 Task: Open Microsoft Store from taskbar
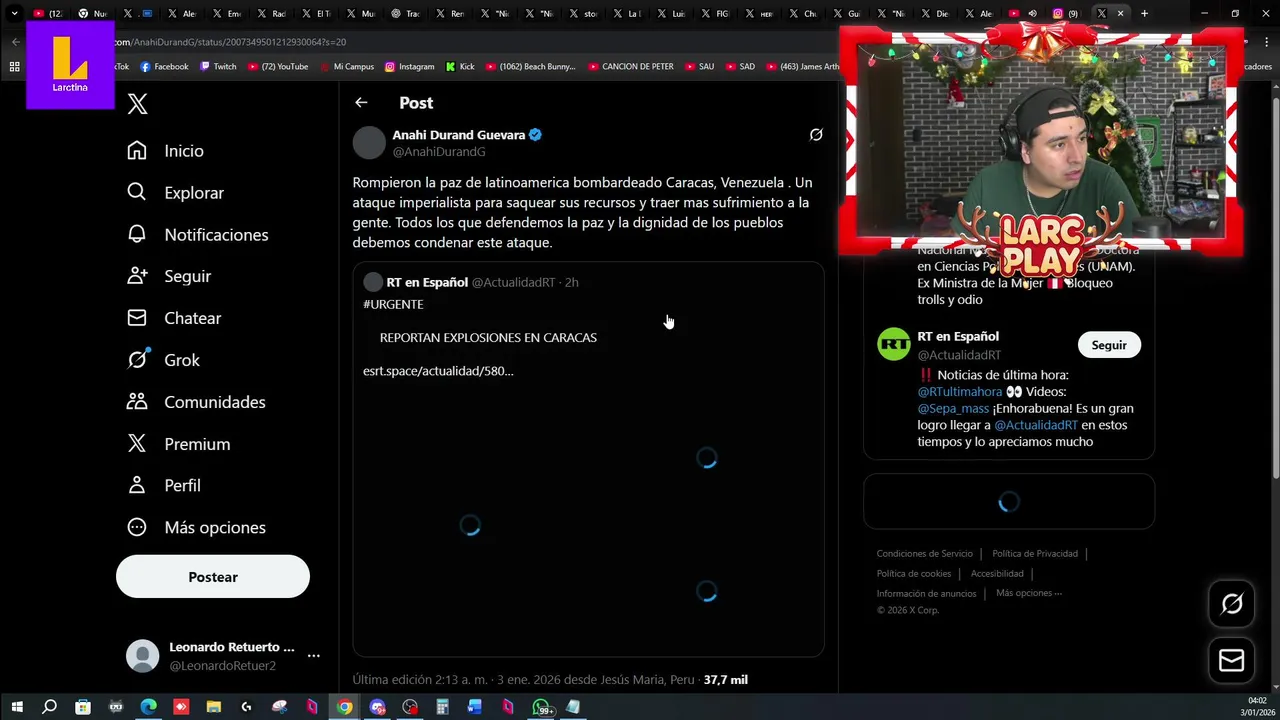[83, 707]
